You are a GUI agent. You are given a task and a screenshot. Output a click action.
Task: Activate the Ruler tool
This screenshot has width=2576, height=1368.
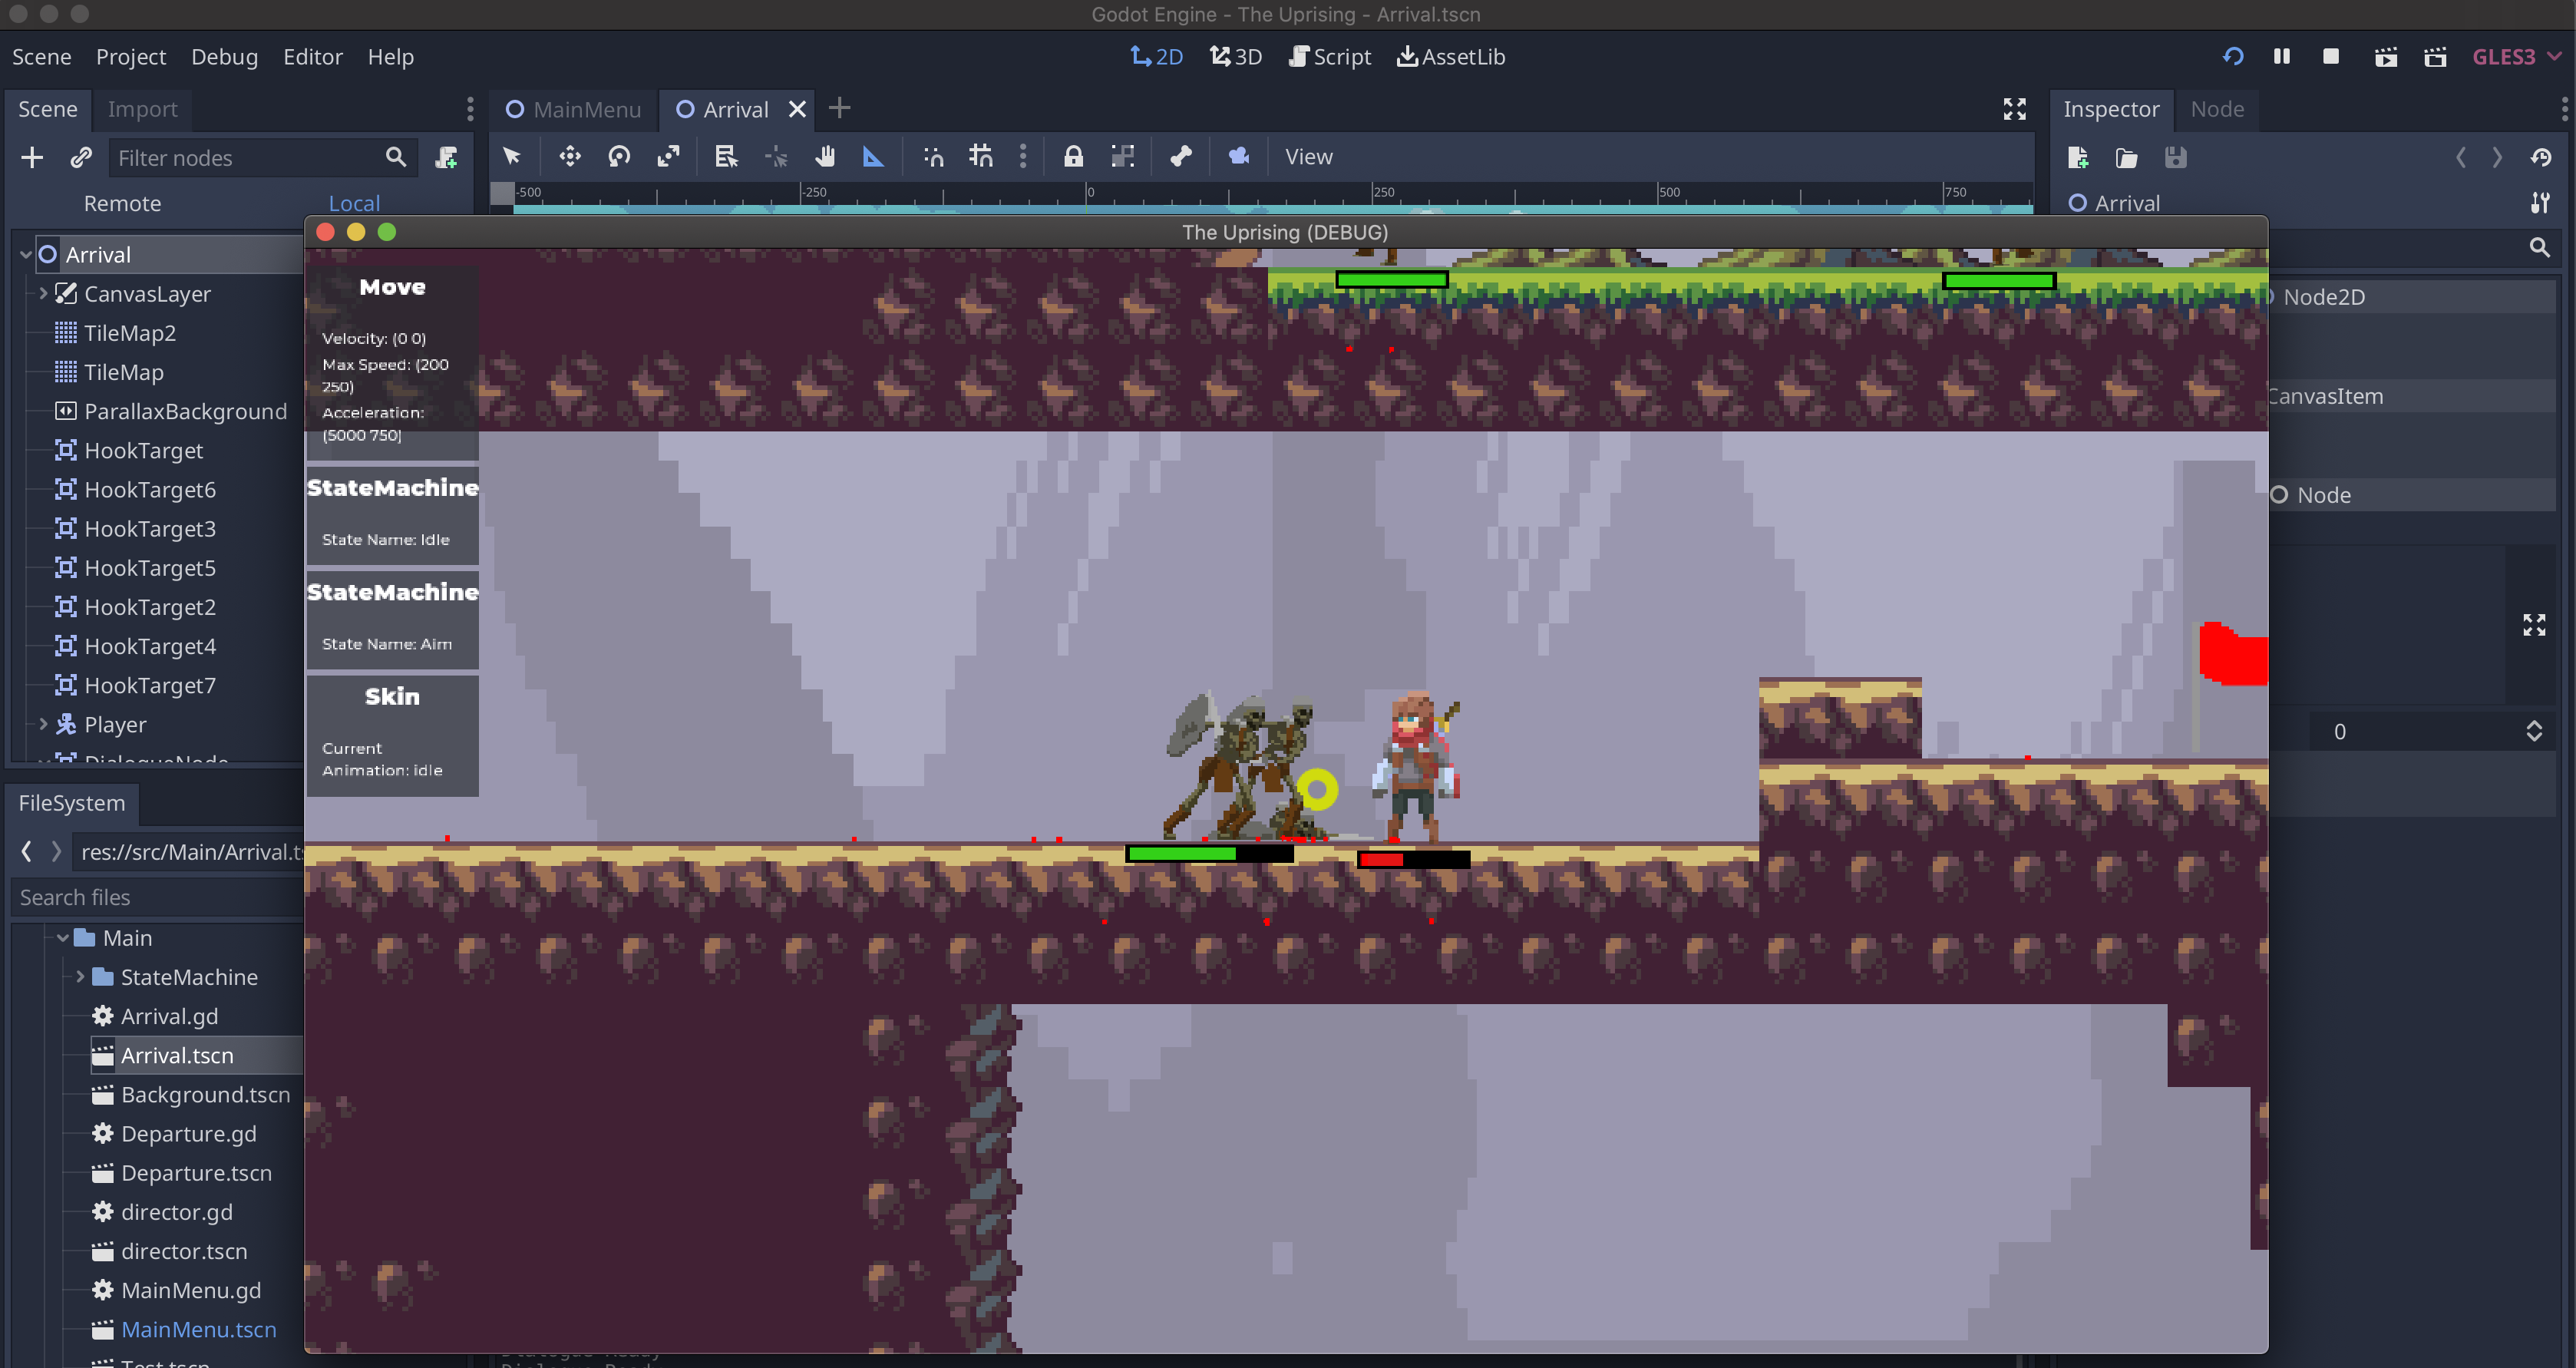point(873,157)
